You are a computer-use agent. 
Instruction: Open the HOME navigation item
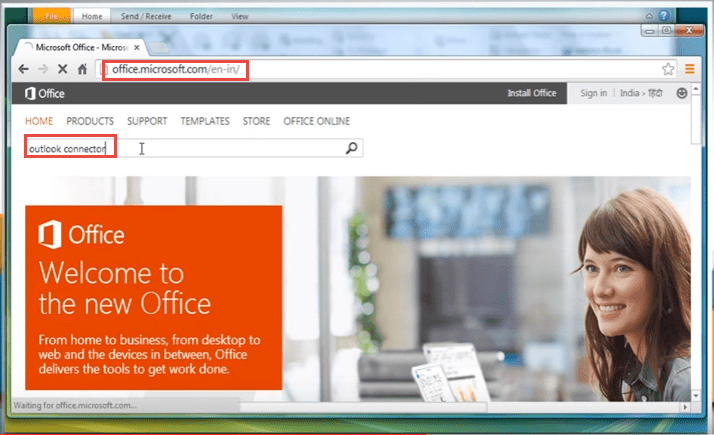[39, 121]
